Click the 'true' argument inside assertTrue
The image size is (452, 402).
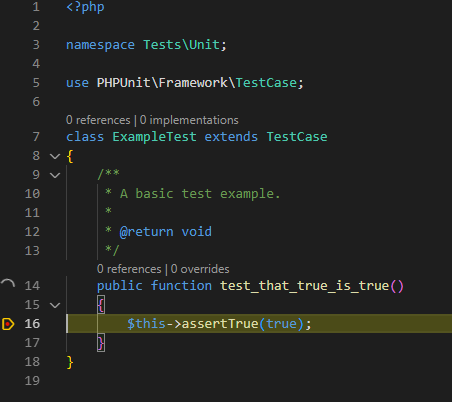point(281,324)
